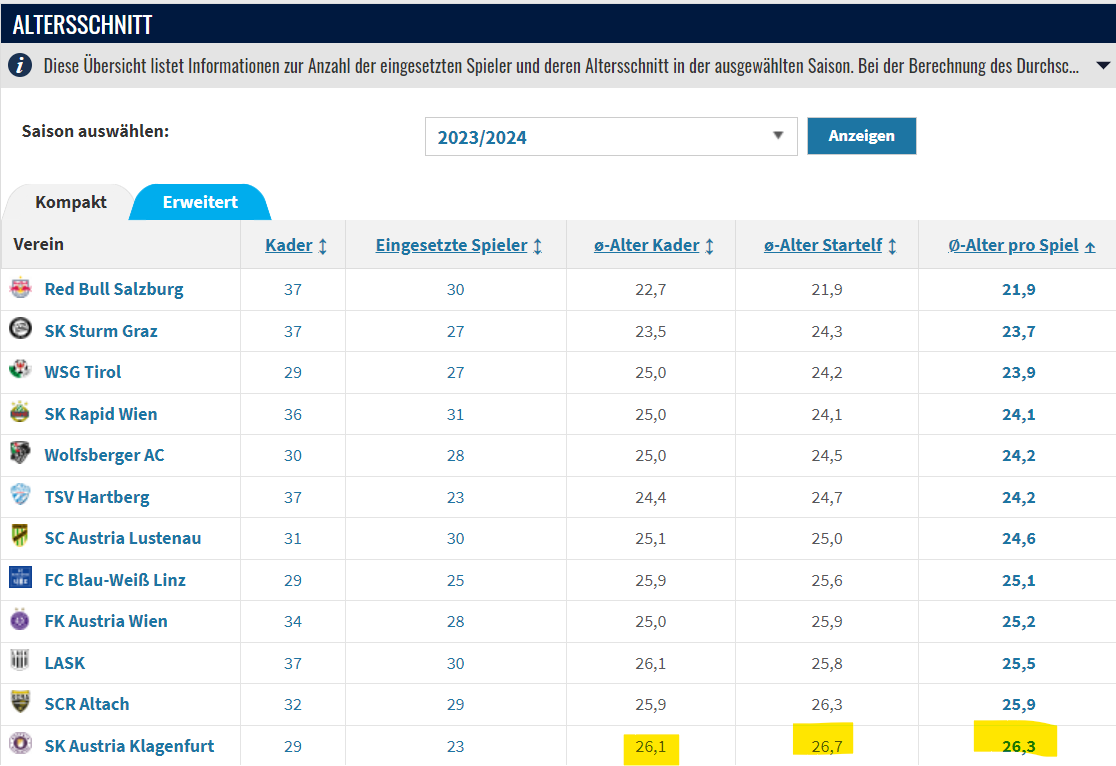The image size is (1116, 766).
Task: Open the FC Blau-Weiß Linz club link
Action: (x=115, y=580)
